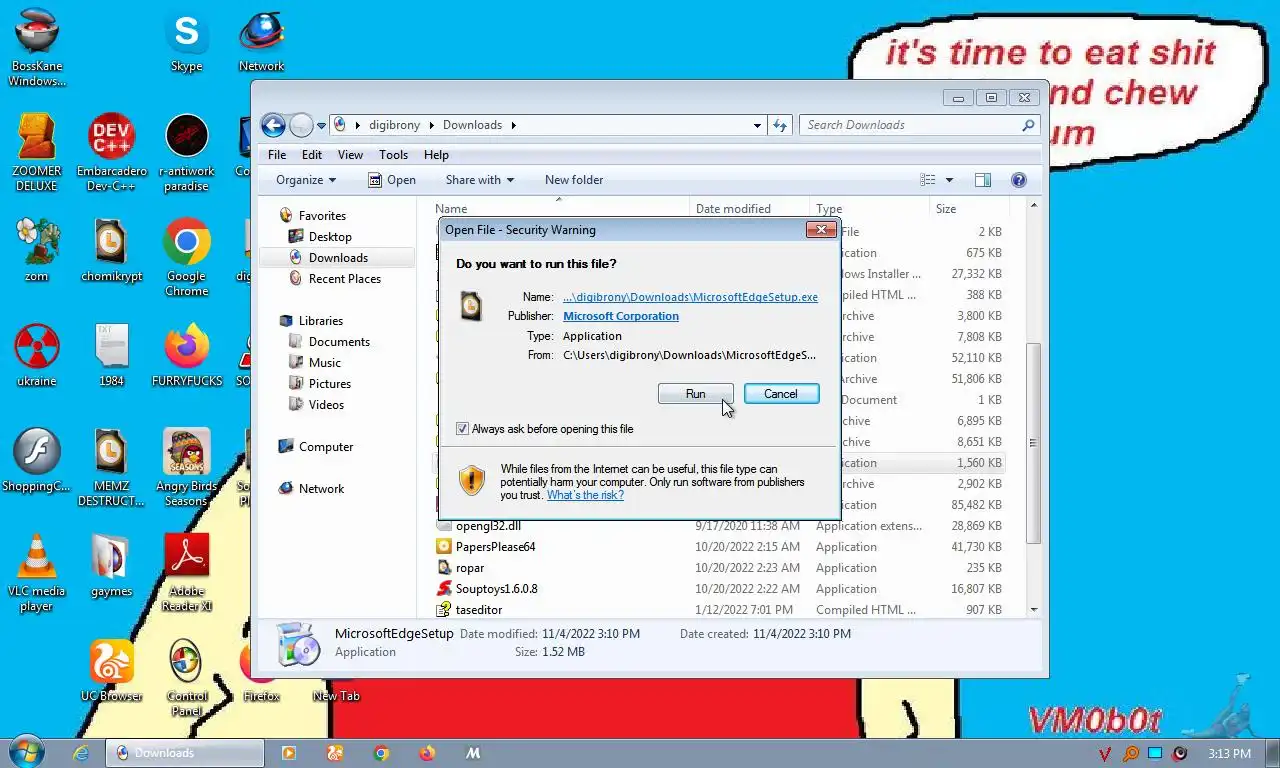Open the View menu
Image resolution: width=1280 pixels, height=768 pixels.
pyautogui.click(x=350, y=155)
